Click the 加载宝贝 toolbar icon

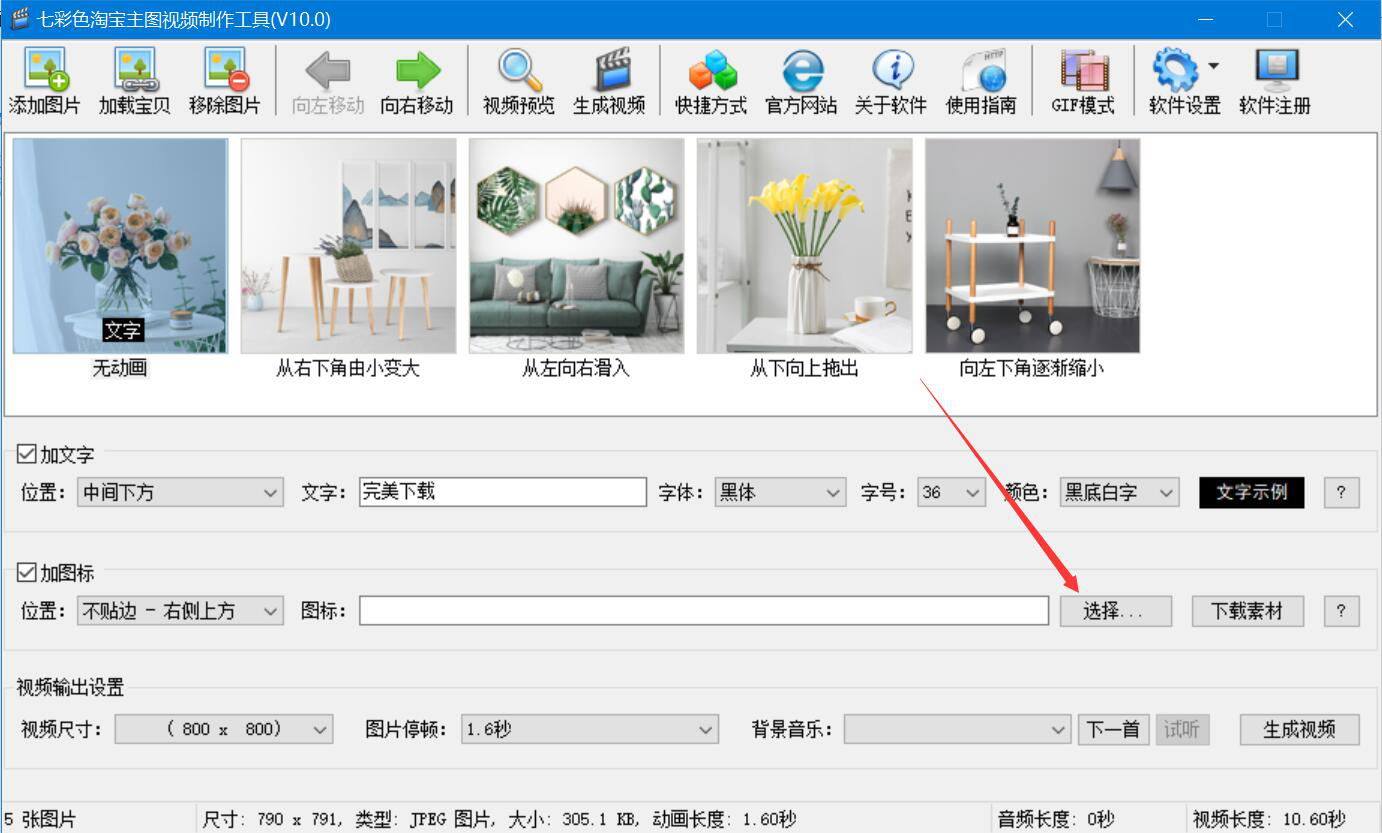[134, 70]
